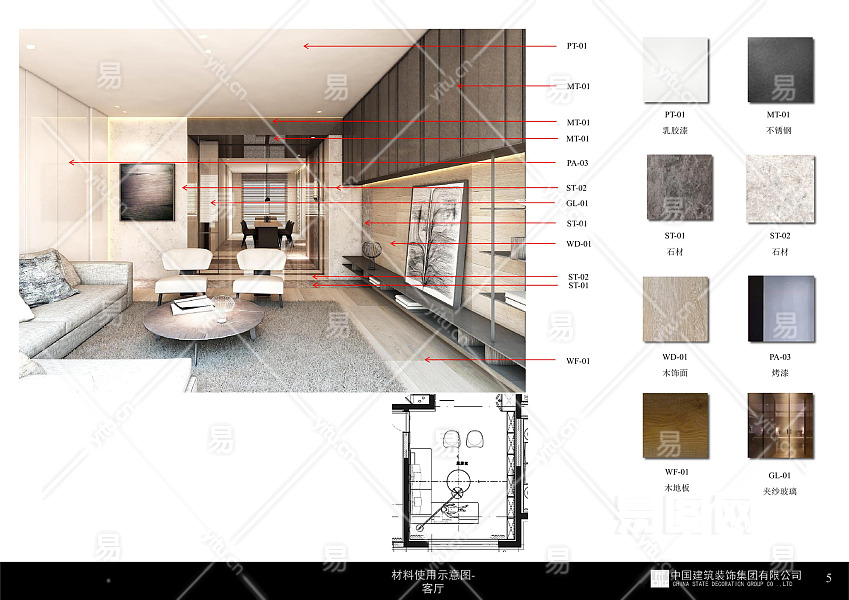Viewport: 849px width, 600px height.
Task: Select the brown WF-01 wood floor swatch
Action: tap(675, 426)
